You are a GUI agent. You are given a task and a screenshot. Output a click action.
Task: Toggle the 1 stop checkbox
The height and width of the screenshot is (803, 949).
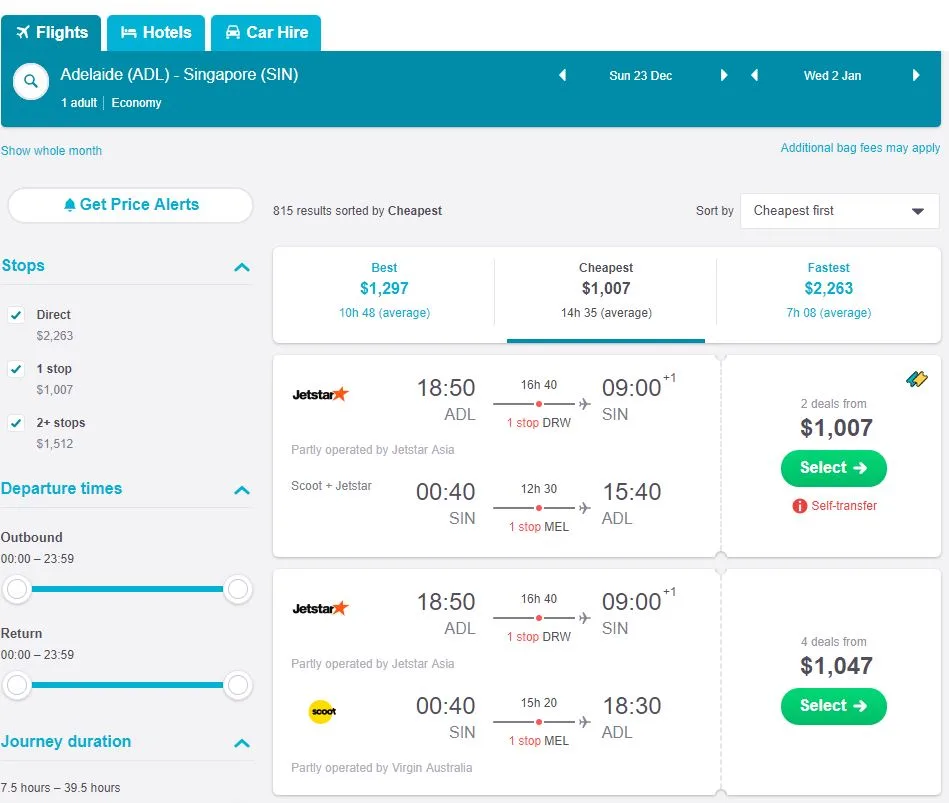tap(16, 369)
